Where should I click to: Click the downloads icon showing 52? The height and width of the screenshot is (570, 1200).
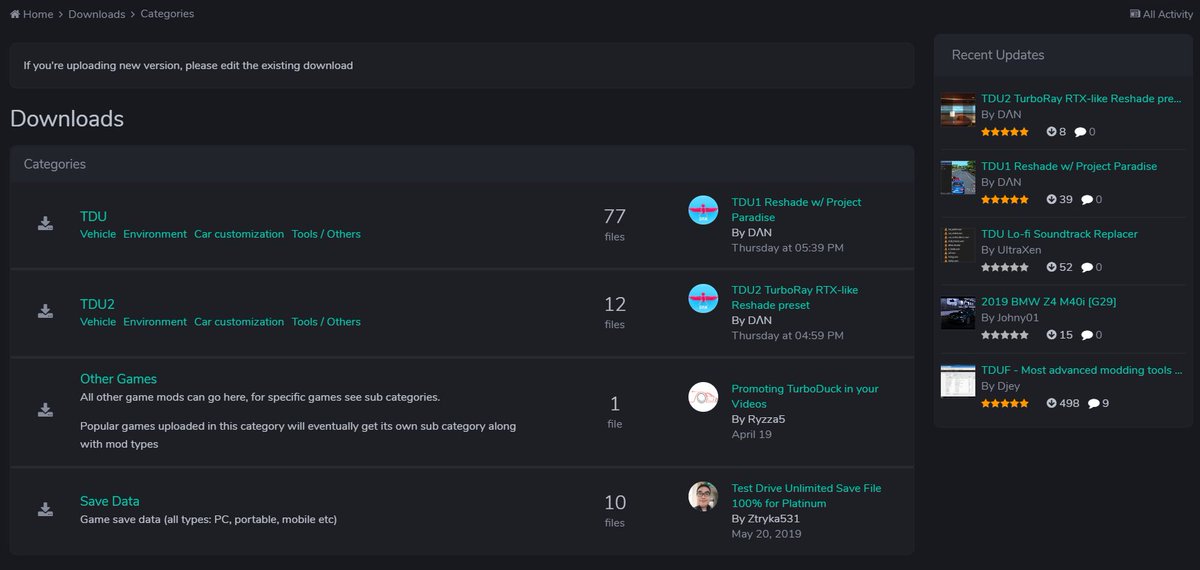[x=1051, y=268]
